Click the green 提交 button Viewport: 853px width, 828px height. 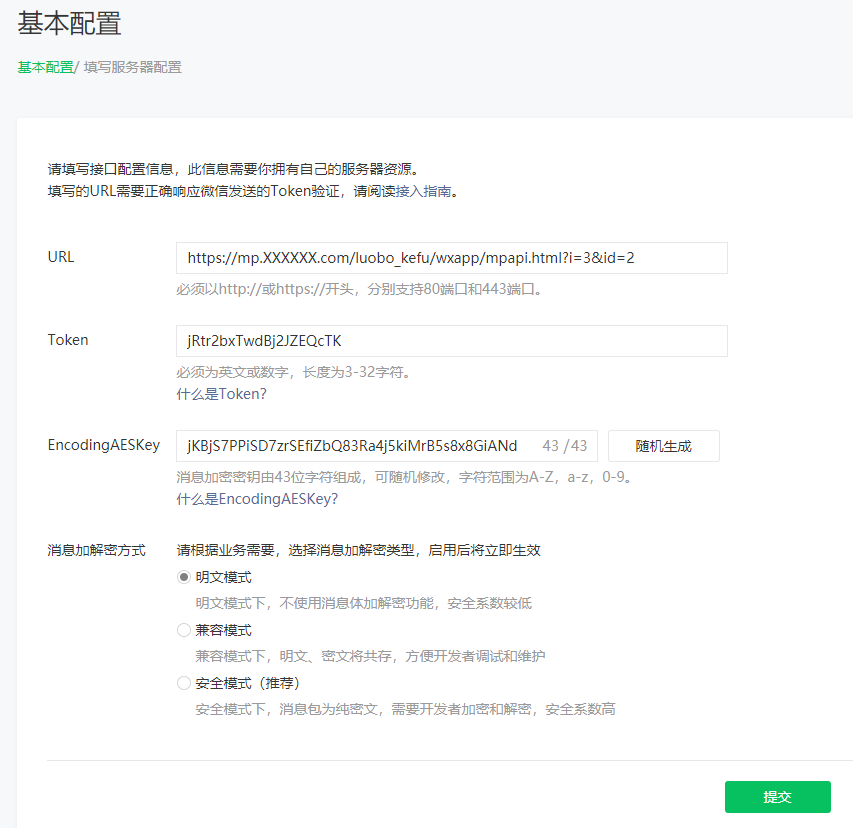(777, 797)
